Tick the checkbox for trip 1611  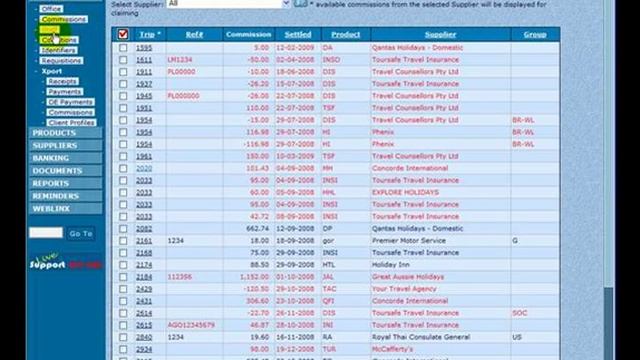pos(123,60)
